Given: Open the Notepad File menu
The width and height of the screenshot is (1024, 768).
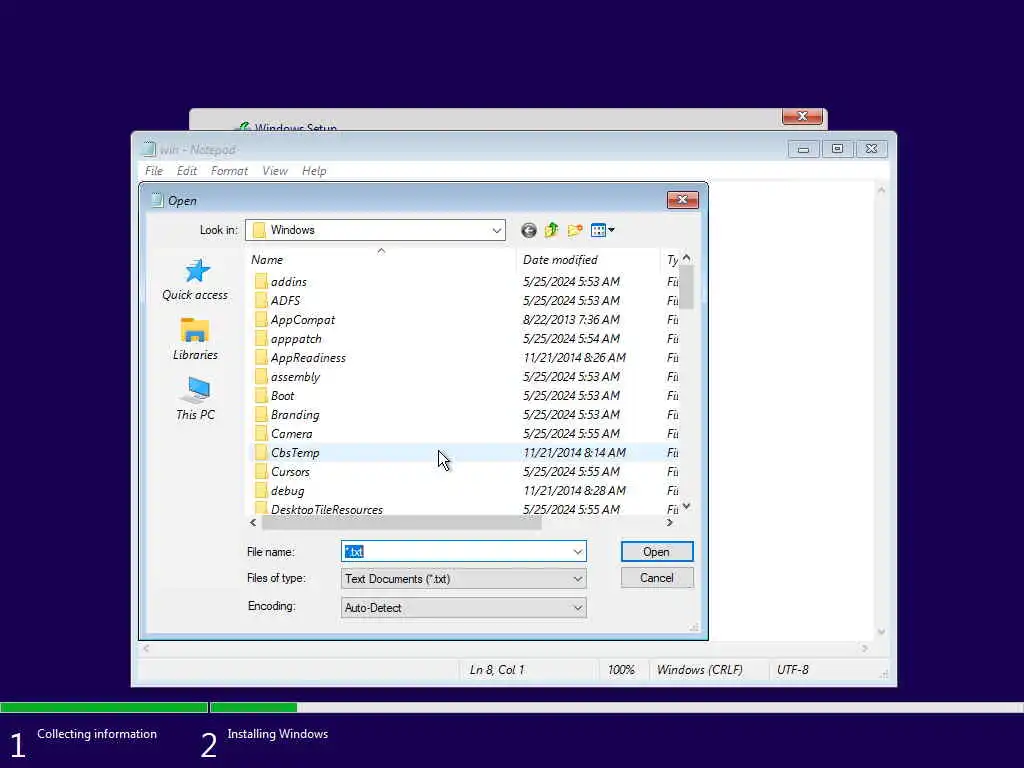Looking at the screenshot, I should (x=154, y=171).
